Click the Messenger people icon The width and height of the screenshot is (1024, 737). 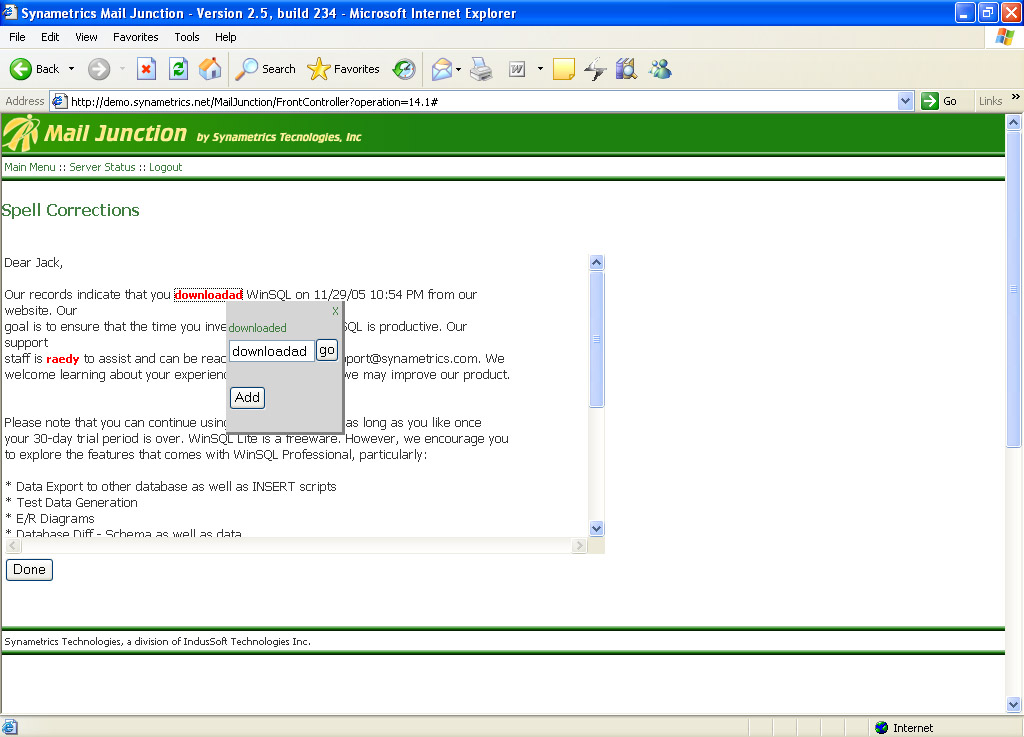pos(660,69)
